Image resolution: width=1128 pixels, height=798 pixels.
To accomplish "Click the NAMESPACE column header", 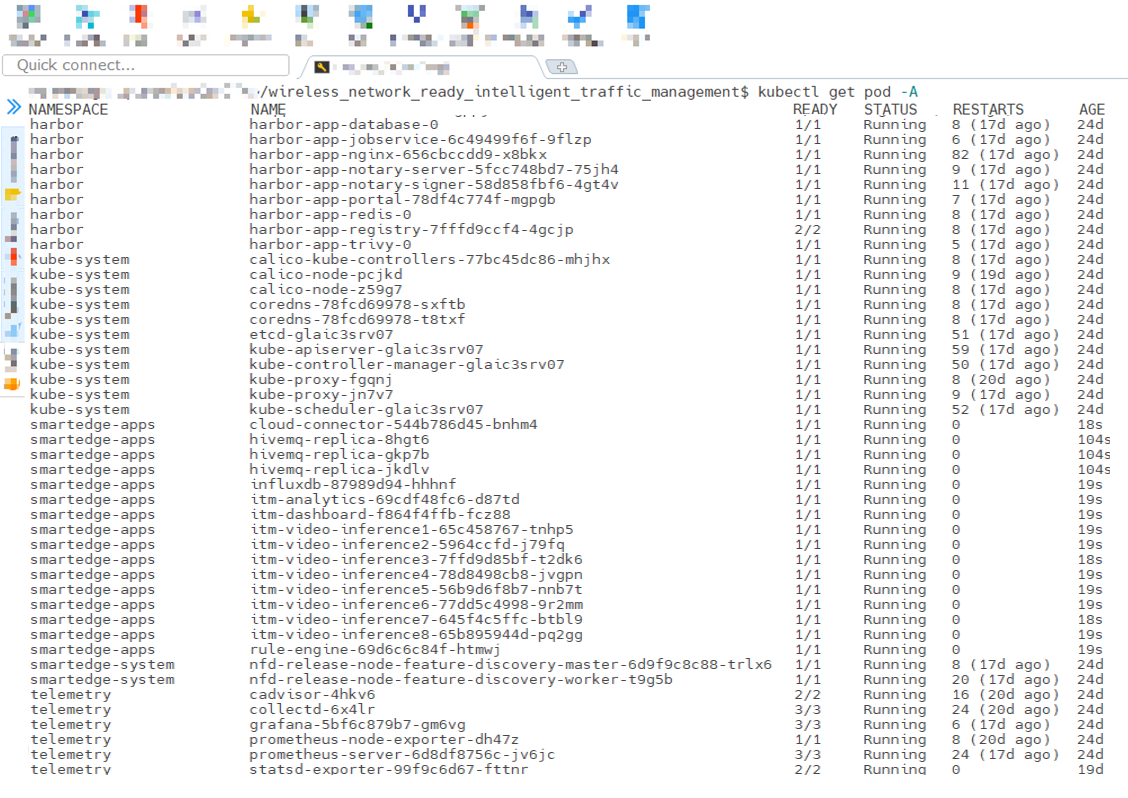I will pos(68,109).
